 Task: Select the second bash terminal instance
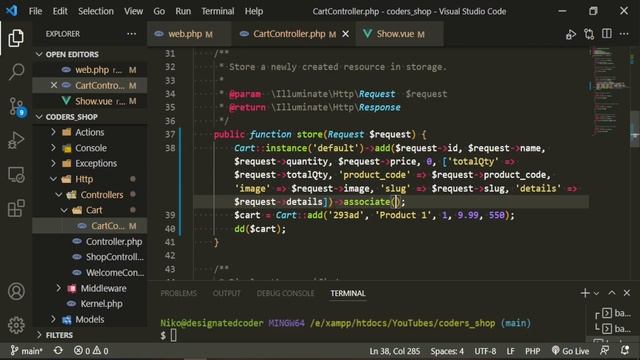tap(616, 329)
